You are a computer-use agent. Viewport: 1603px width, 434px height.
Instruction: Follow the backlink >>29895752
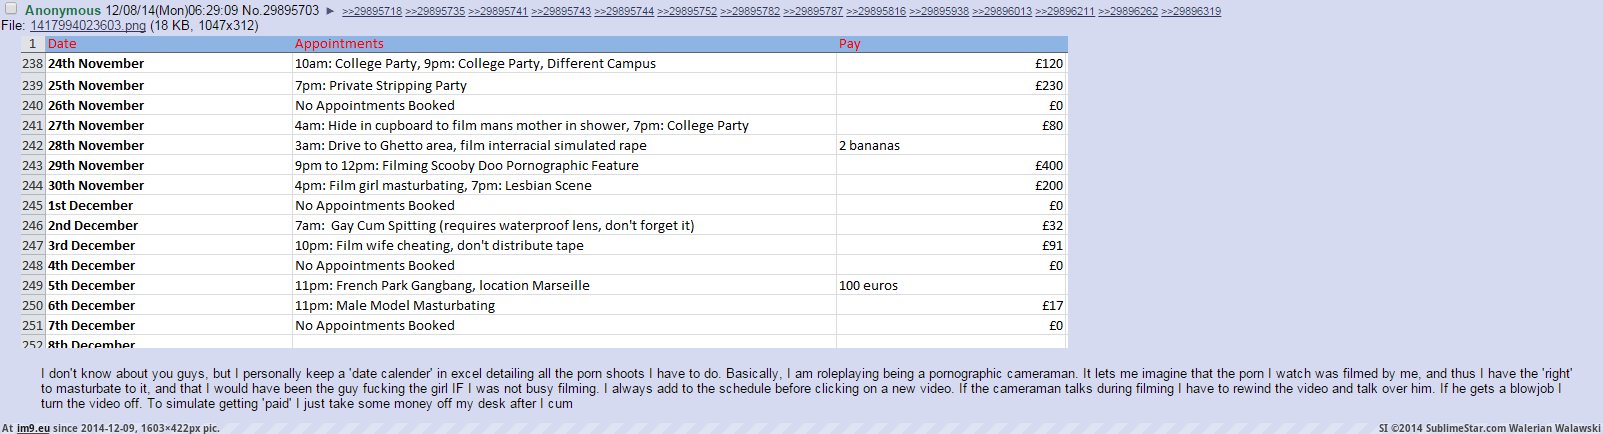click(x=687, y=12)
